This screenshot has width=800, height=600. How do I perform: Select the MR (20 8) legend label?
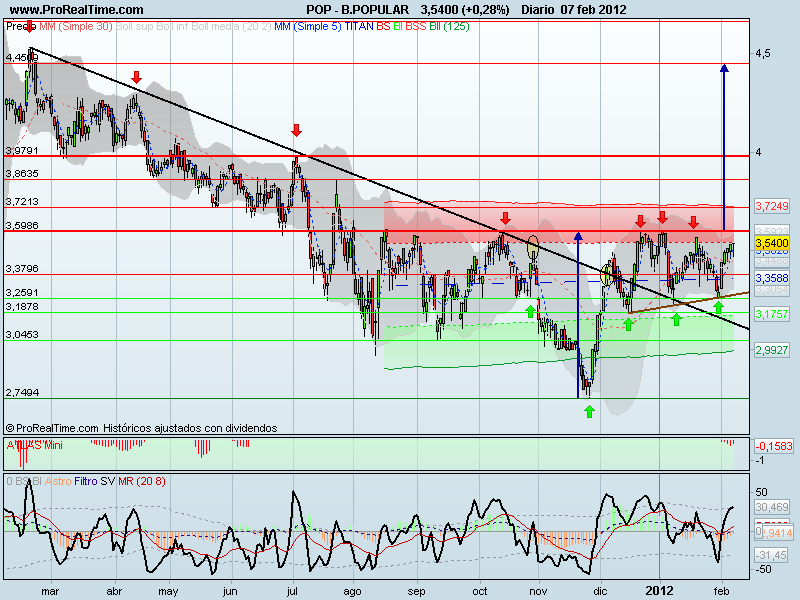(x=142, y=481)
